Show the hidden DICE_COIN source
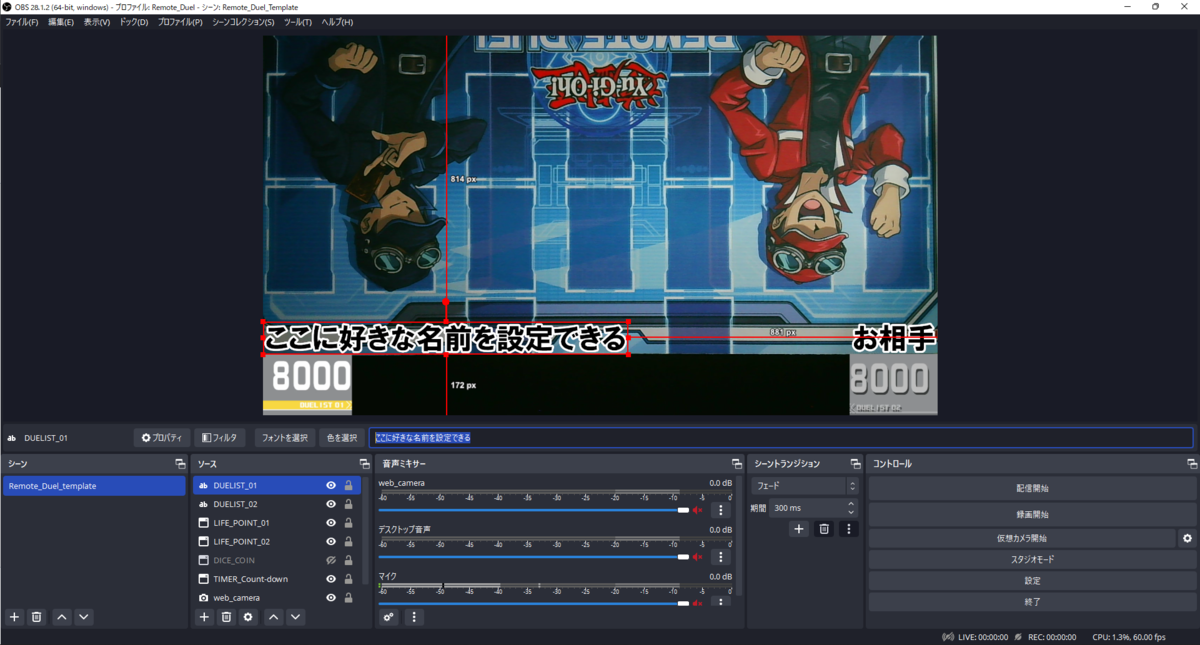The height and width of the screenshot is (645, 1200). tap(331, 561)
